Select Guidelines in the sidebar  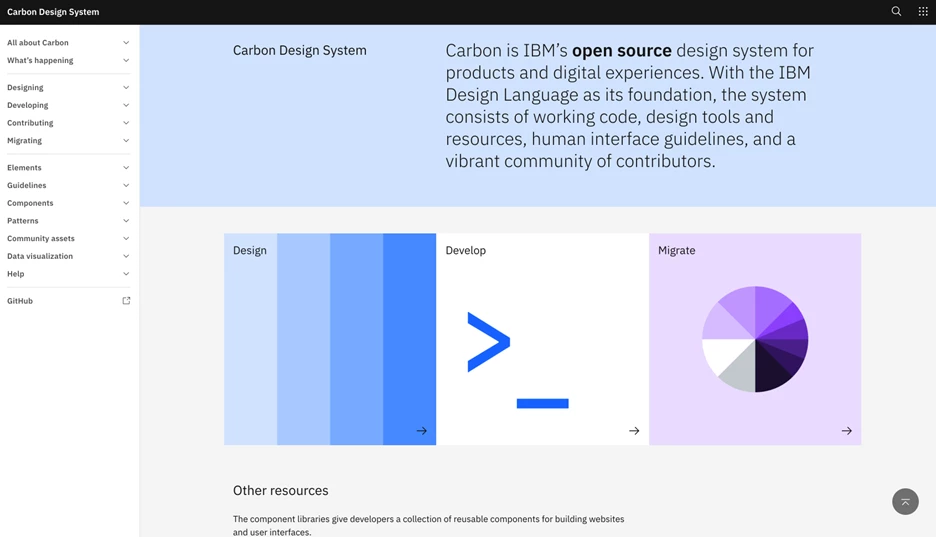(x=26, y=186)
